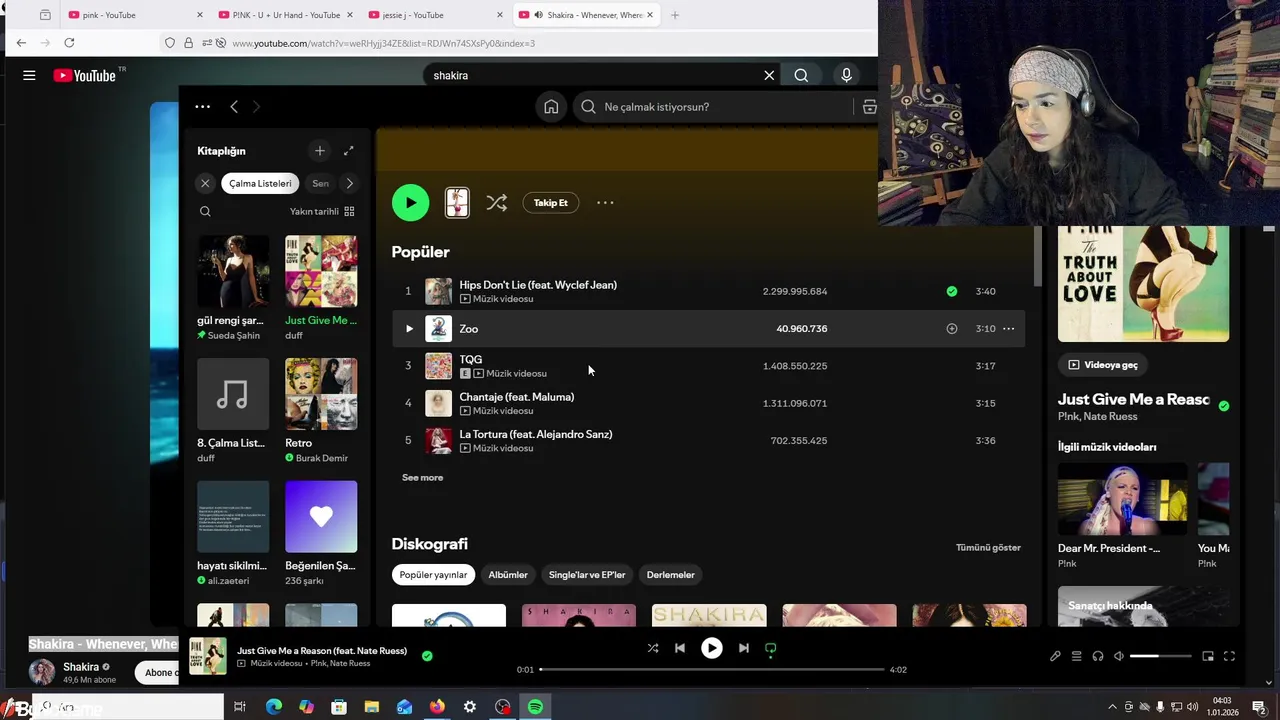Toggle shuffle in the bottom player bar
Viewport: 1280px width, 720px height.
point(653,648)
